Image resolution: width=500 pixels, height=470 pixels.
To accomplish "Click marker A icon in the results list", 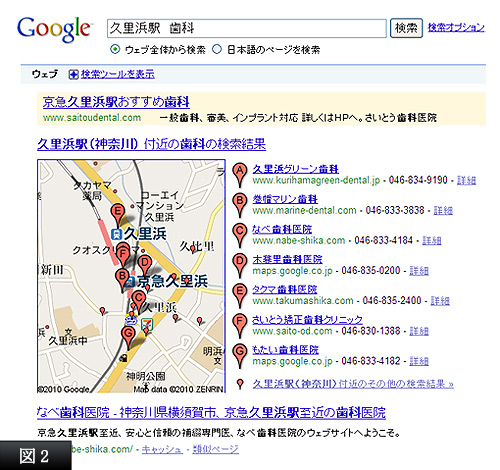I will pyautogui.click(x=240, y=175).
